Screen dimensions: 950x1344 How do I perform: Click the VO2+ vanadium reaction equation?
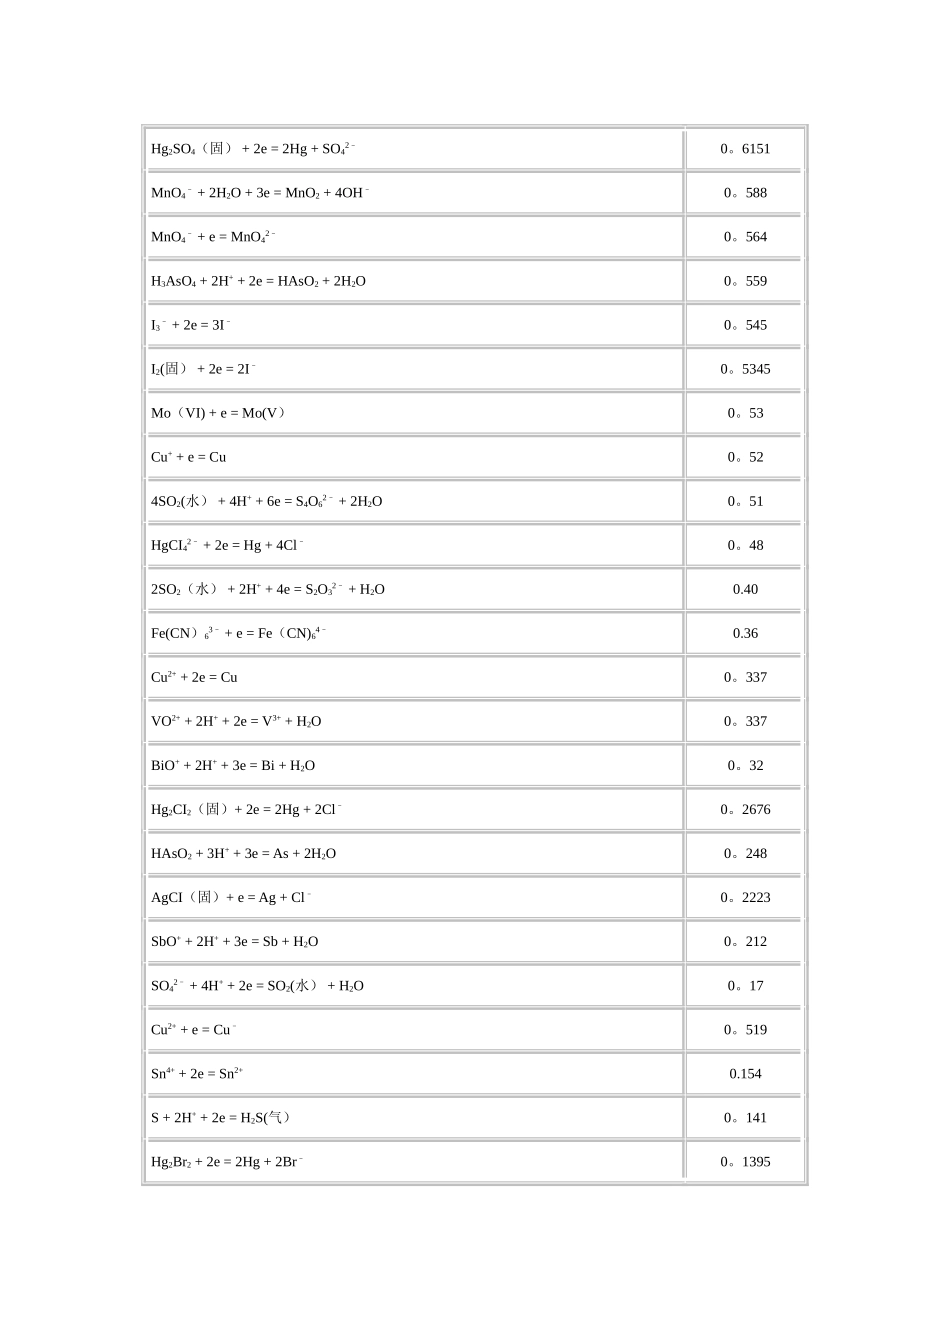pos(236,721)
